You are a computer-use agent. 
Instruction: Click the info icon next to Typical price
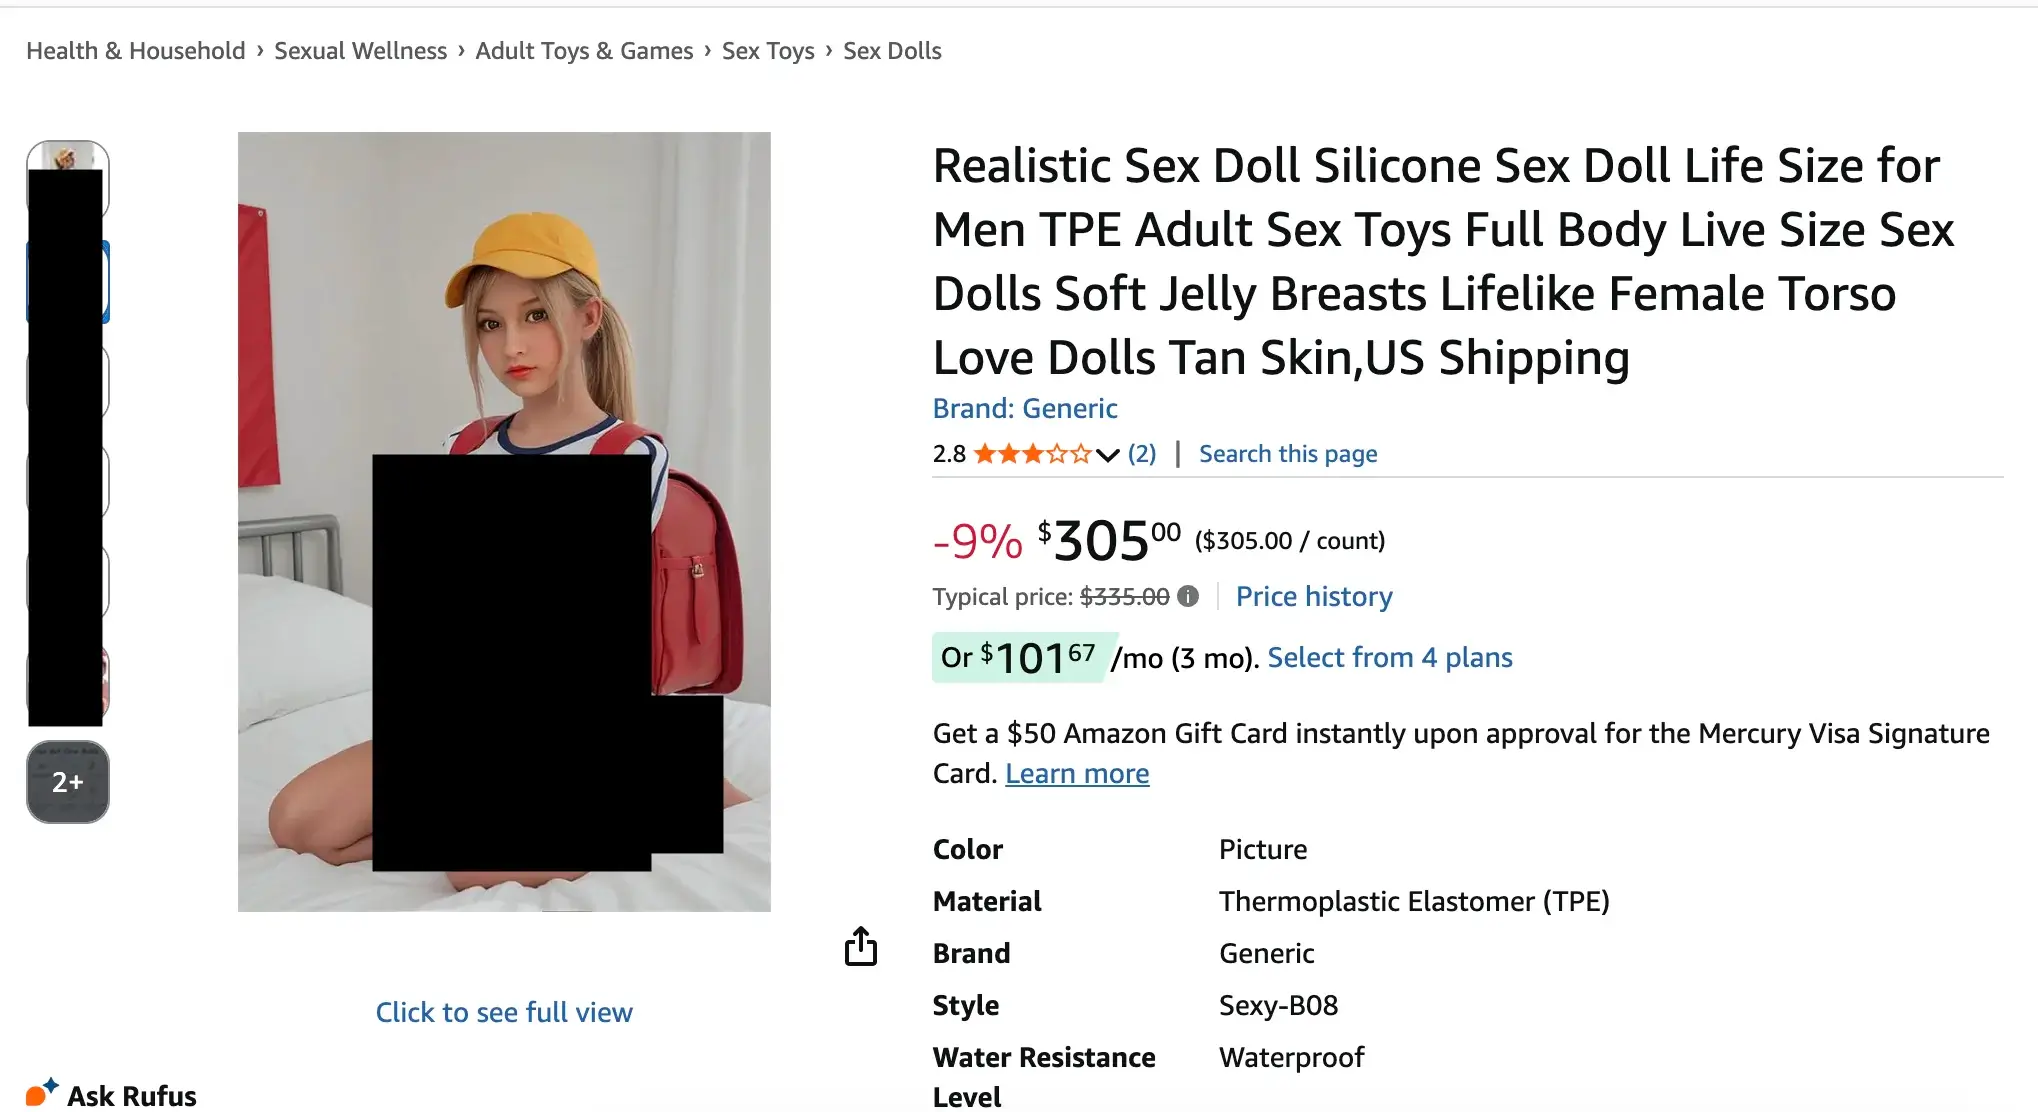tap(1188, 596)
